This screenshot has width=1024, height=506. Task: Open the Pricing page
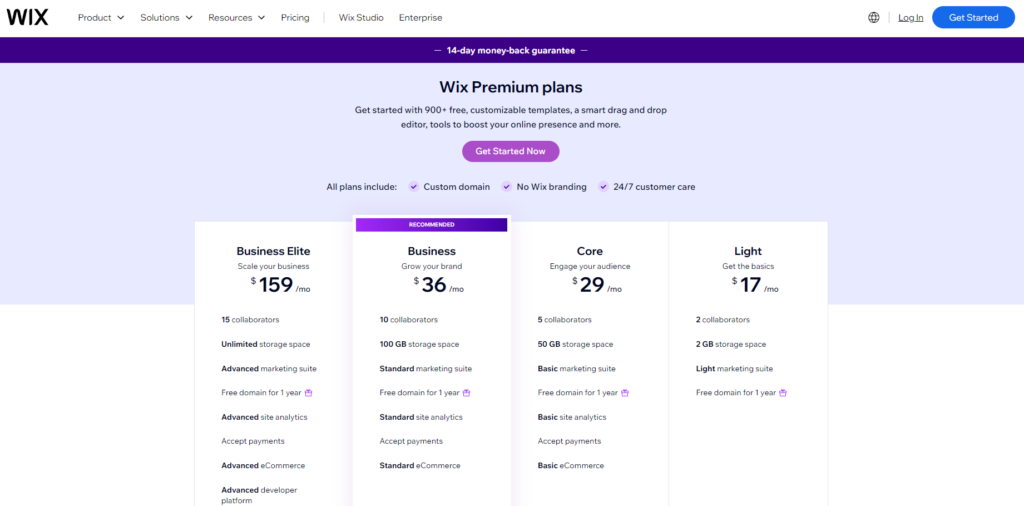point(295,18)
